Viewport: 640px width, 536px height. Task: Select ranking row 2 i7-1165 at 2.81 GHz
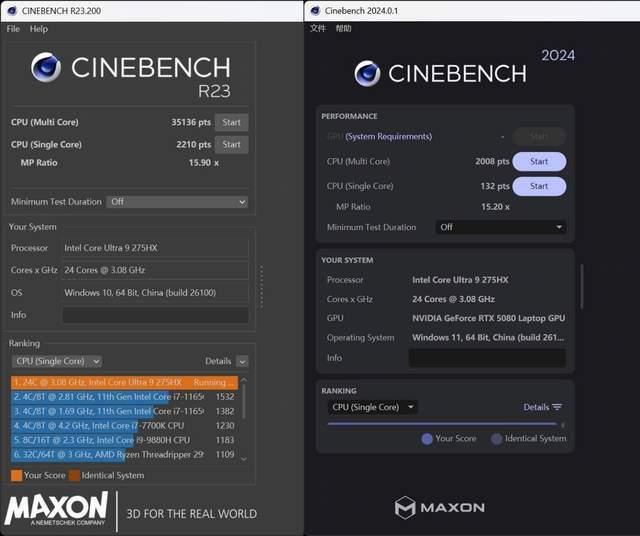124,397
